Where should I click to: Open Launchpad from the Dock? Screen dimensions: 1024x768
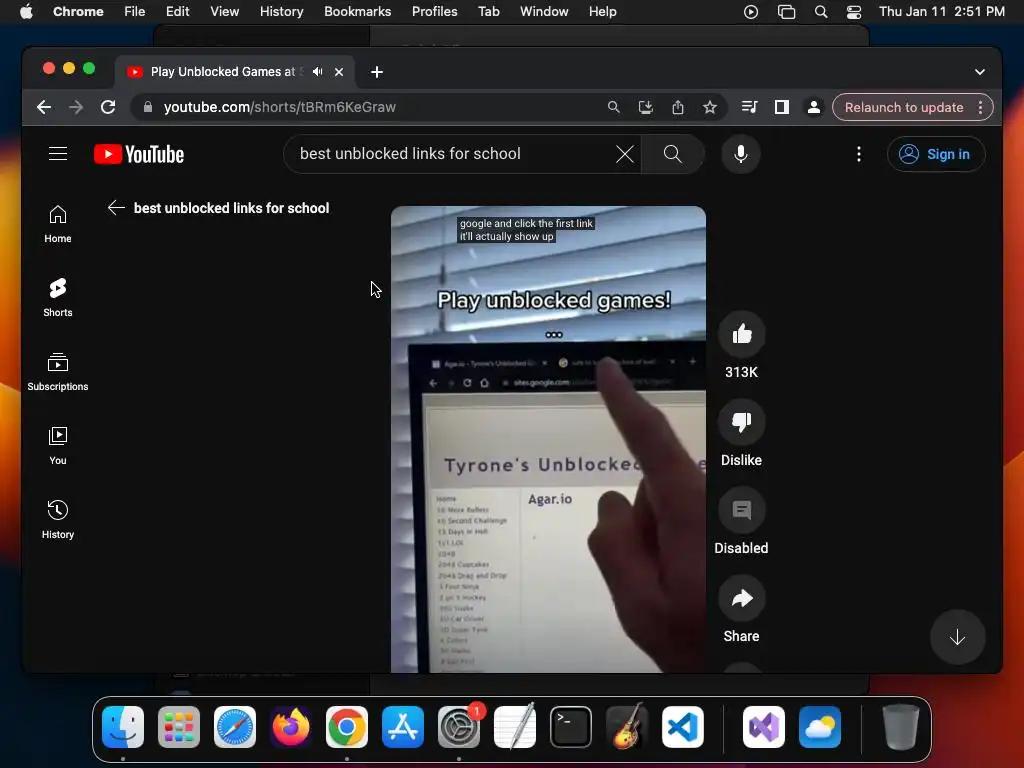coord(179,727)
